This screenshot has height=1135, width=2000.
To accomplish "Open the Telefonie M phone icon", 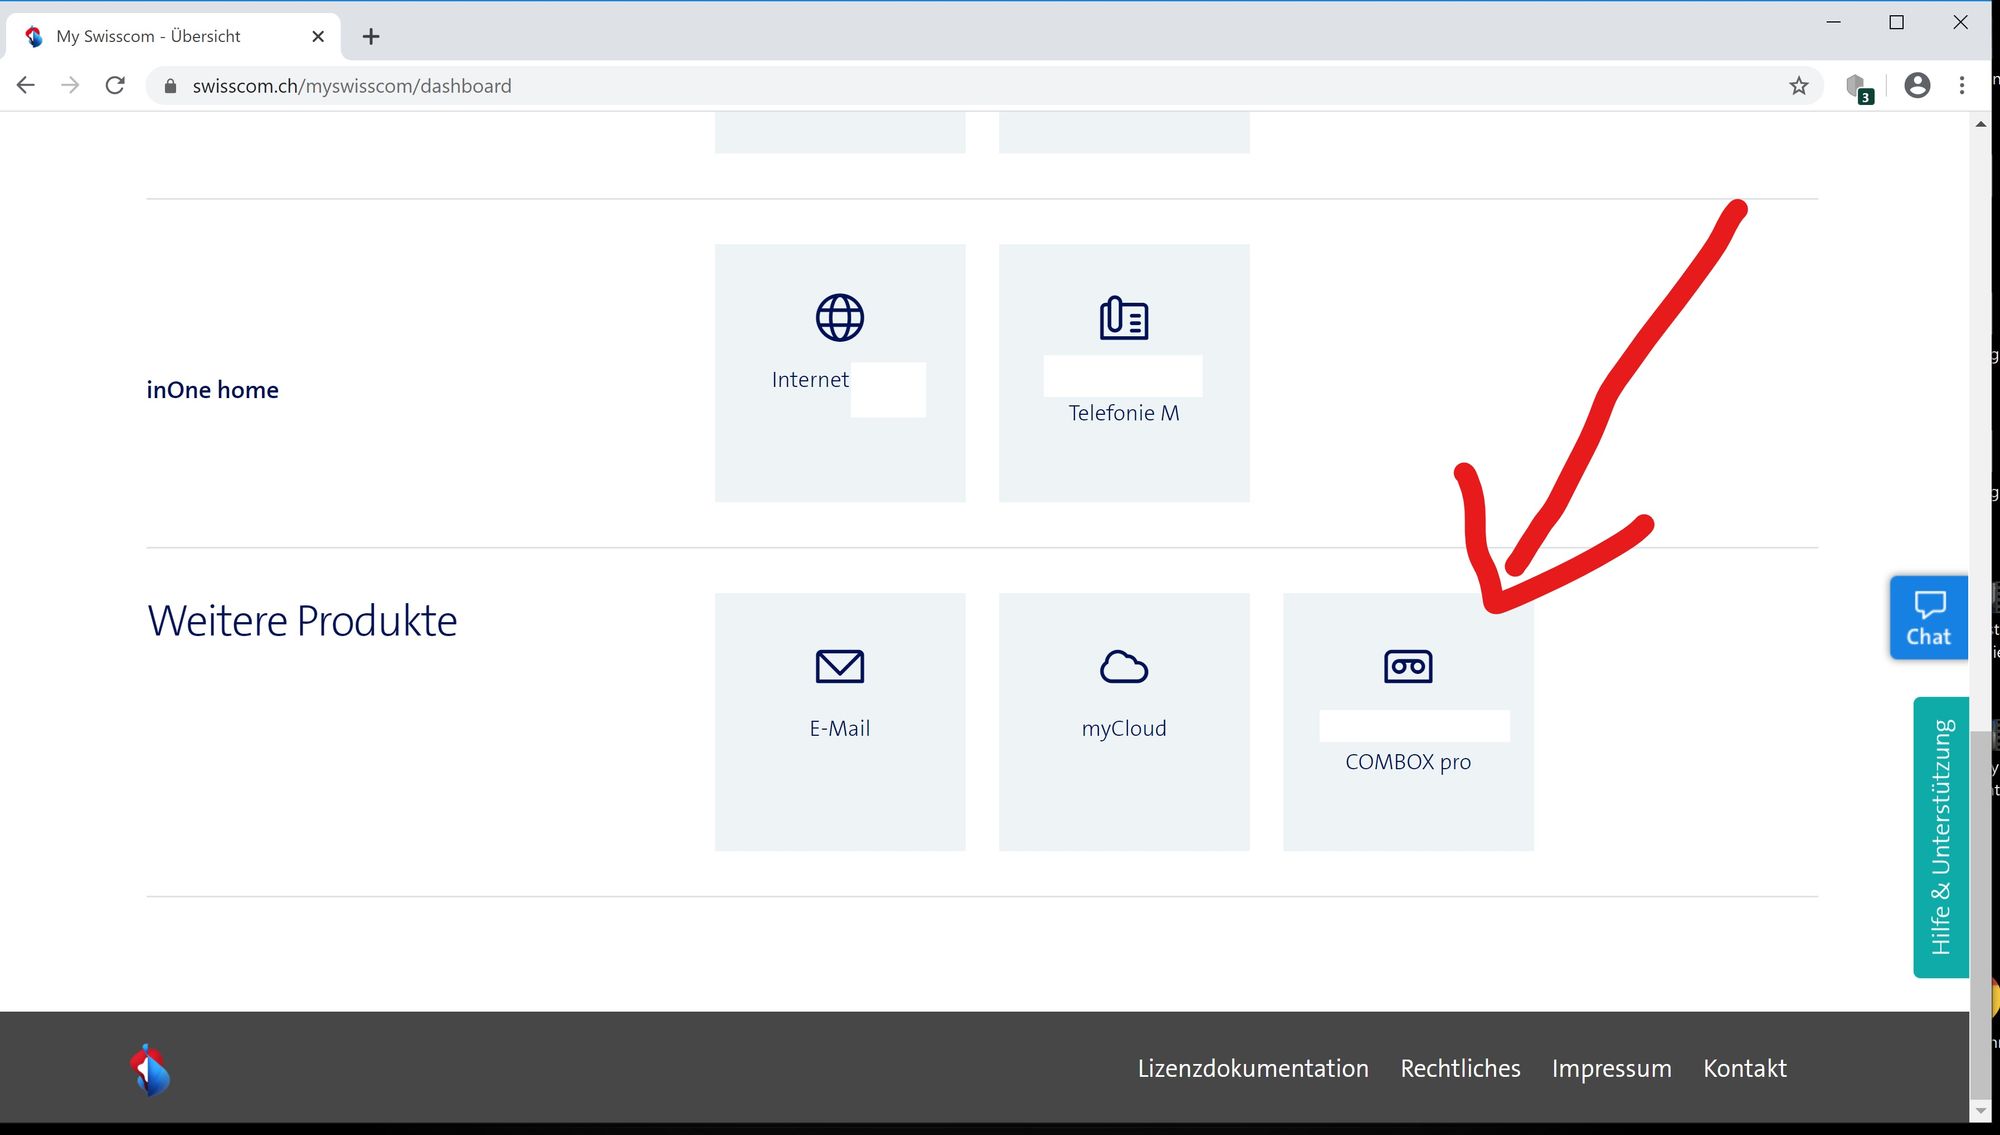I will 1124,319.
